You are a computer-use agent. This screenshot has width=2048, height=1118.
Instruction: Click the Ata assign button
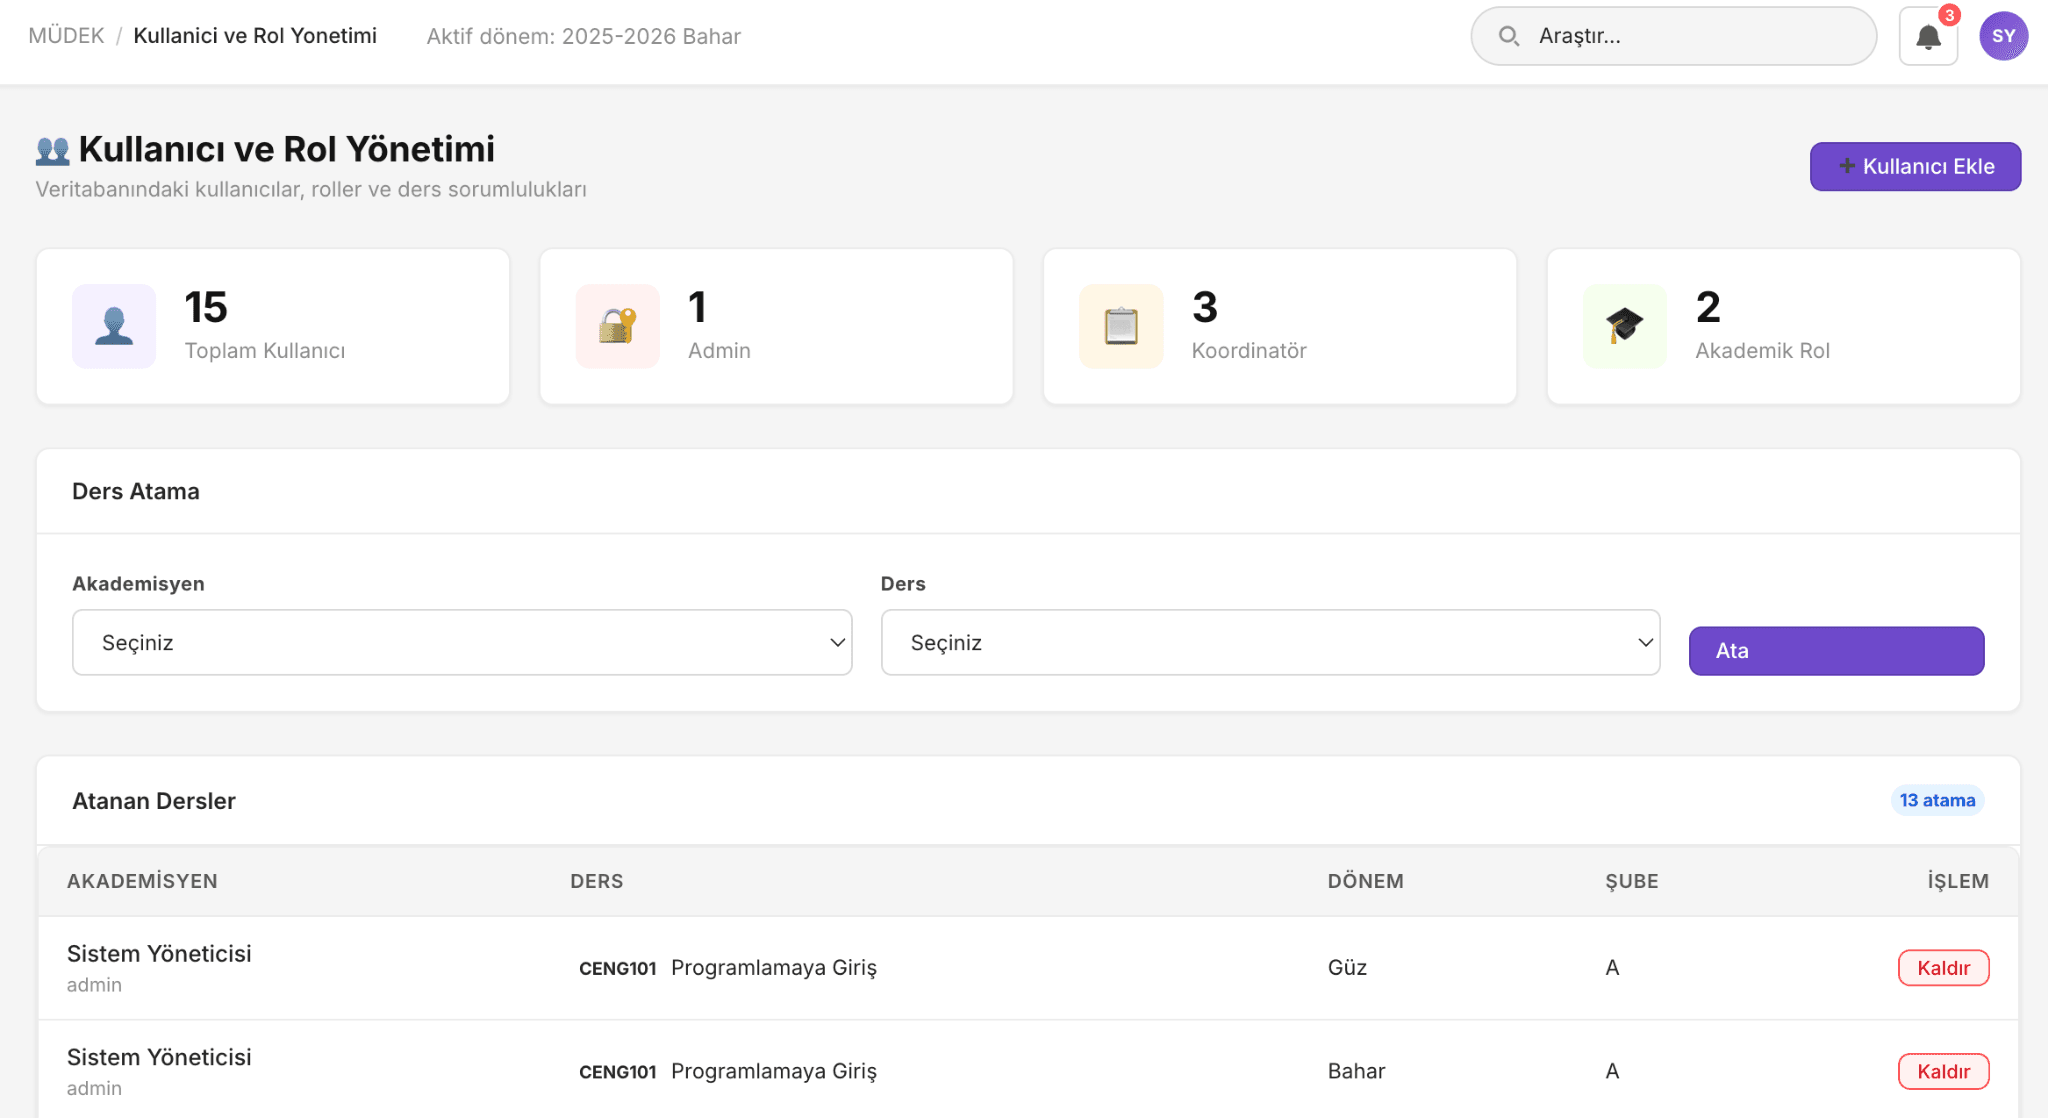1836,651
